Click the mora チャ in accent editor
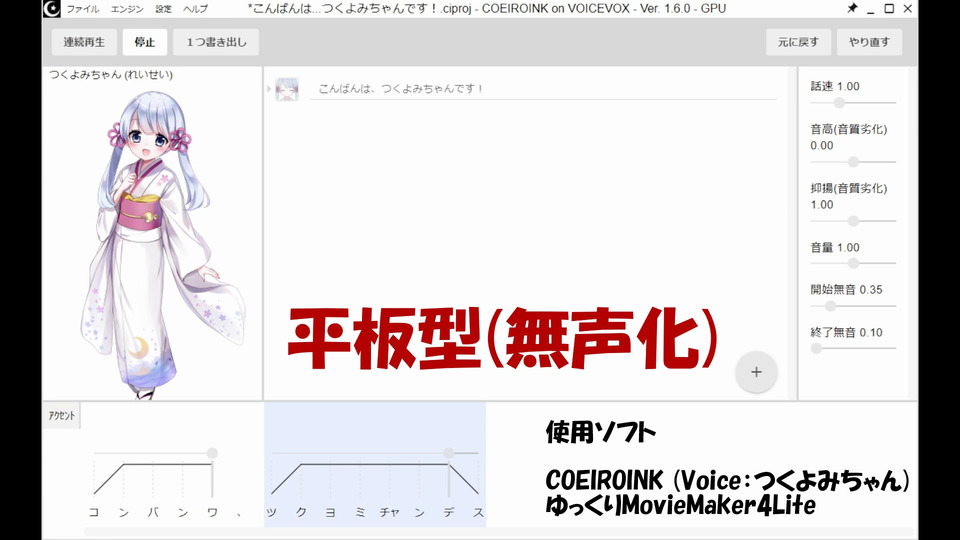Image resolution: width=960 pixels, height=540 pixels. pos(389,512)
